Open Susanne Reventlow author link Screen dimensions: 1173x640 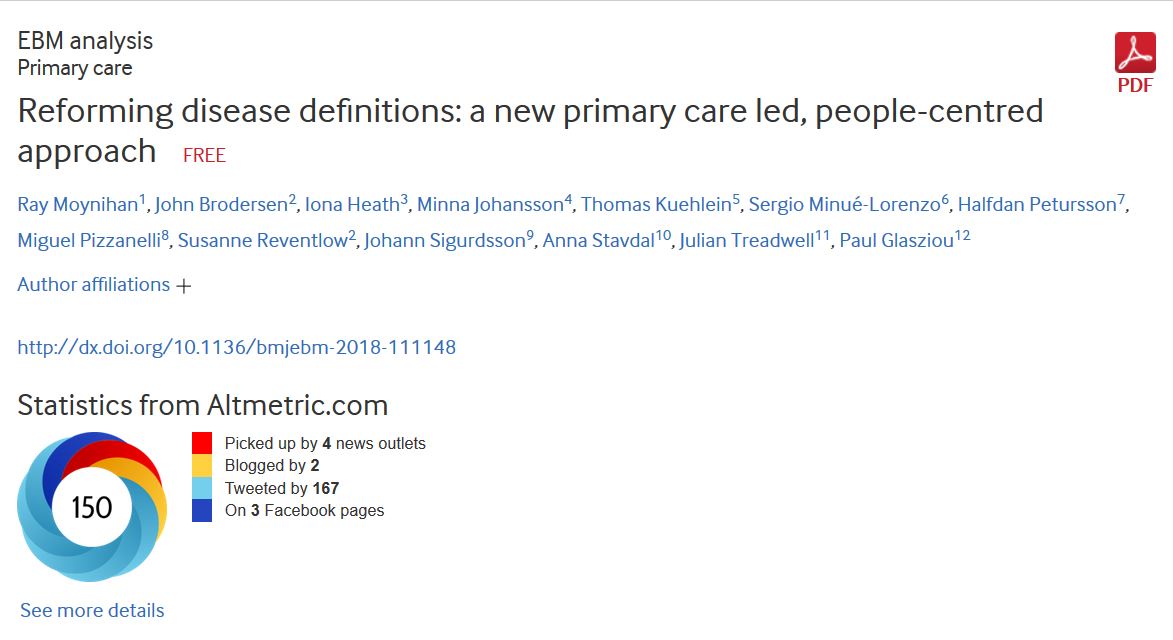262,241
